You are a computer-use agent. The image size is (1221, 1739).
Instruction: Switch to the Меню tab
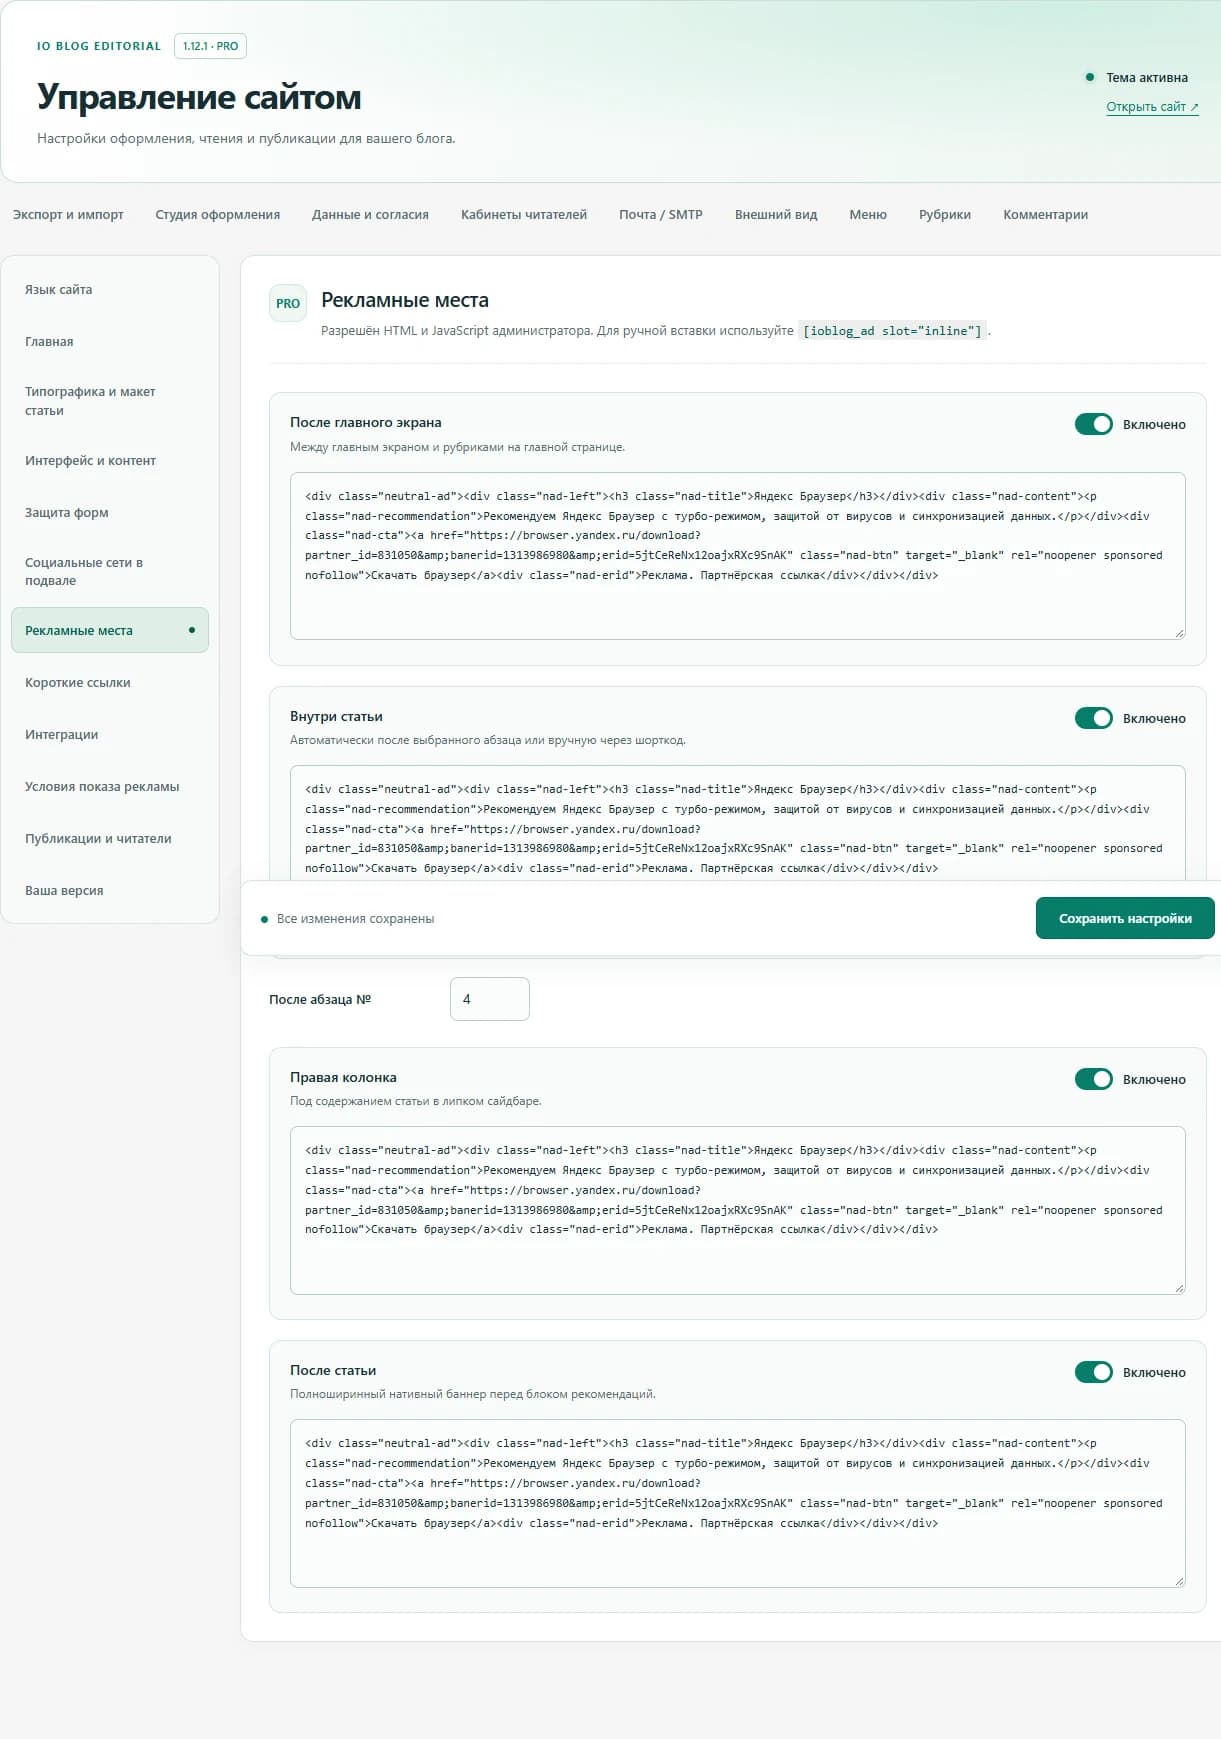(x=868, y=214)
